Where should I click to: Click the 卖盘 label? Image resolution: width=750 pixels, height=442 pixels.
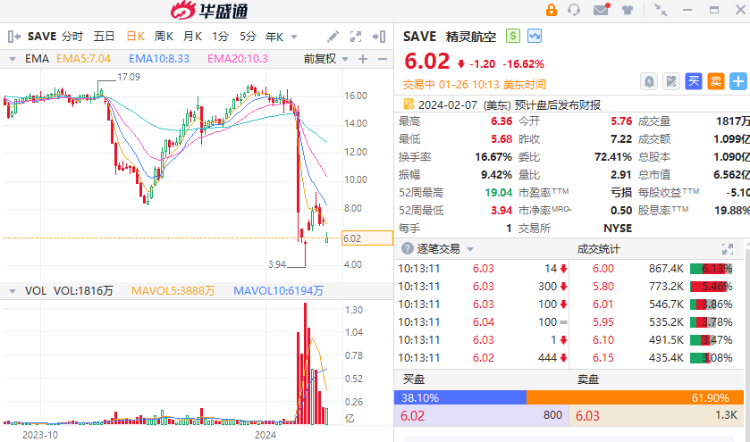[x=588, y=379]
